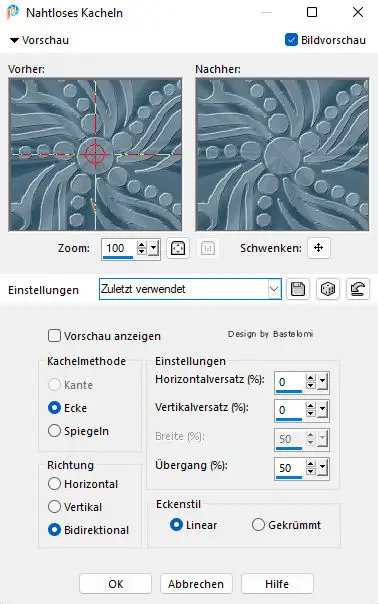
Task: Click the PaintShop Pro app icon in title bar
Action: 13,12
